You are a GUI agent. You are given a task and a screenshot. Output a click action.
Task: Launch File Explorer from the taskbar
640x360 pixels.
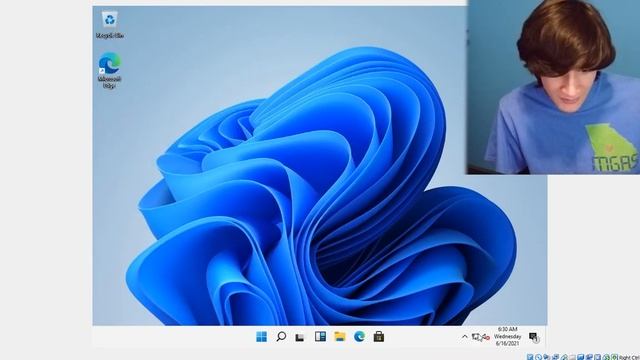coord(340,336)
